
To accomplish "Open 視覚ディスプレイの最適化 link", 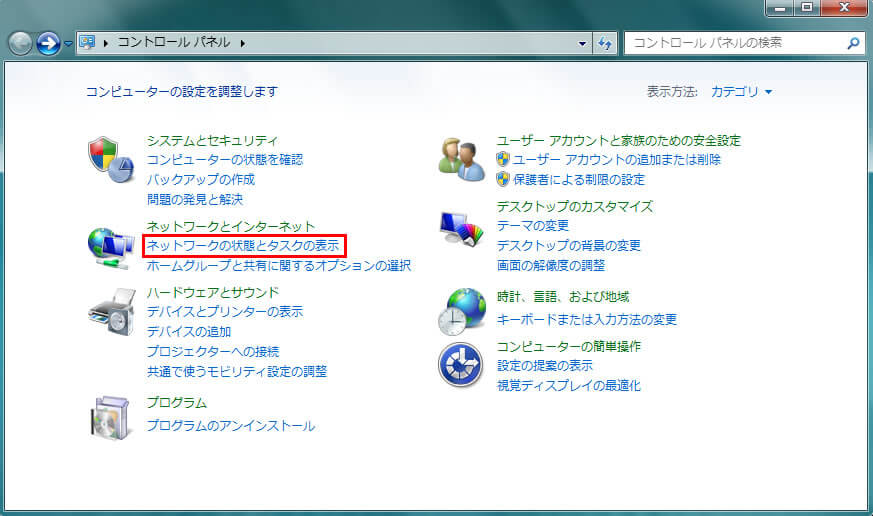I will 568,385.
